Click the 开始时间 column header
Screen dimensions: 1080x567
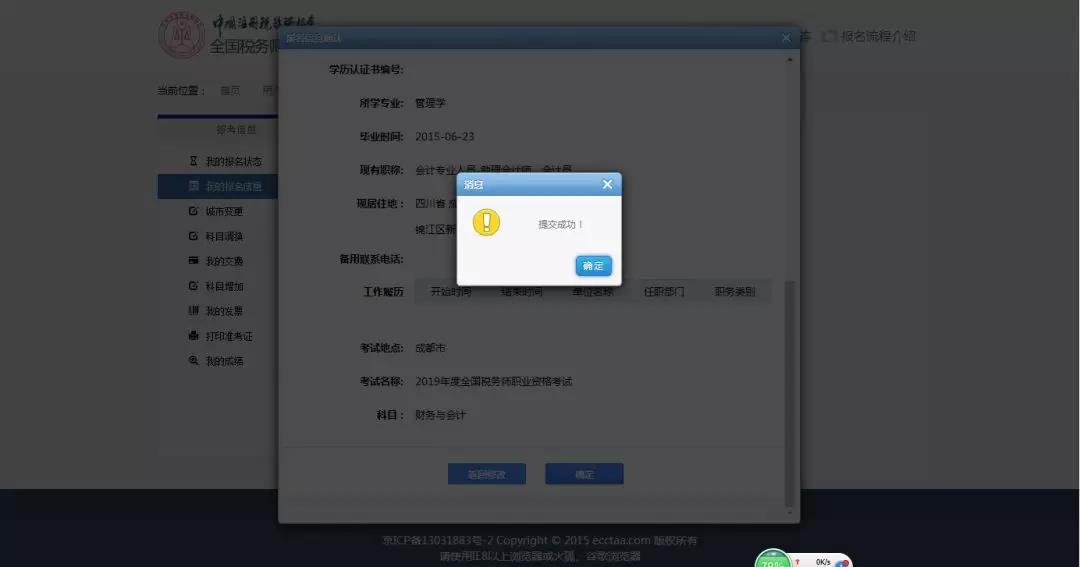coord(451,292)
